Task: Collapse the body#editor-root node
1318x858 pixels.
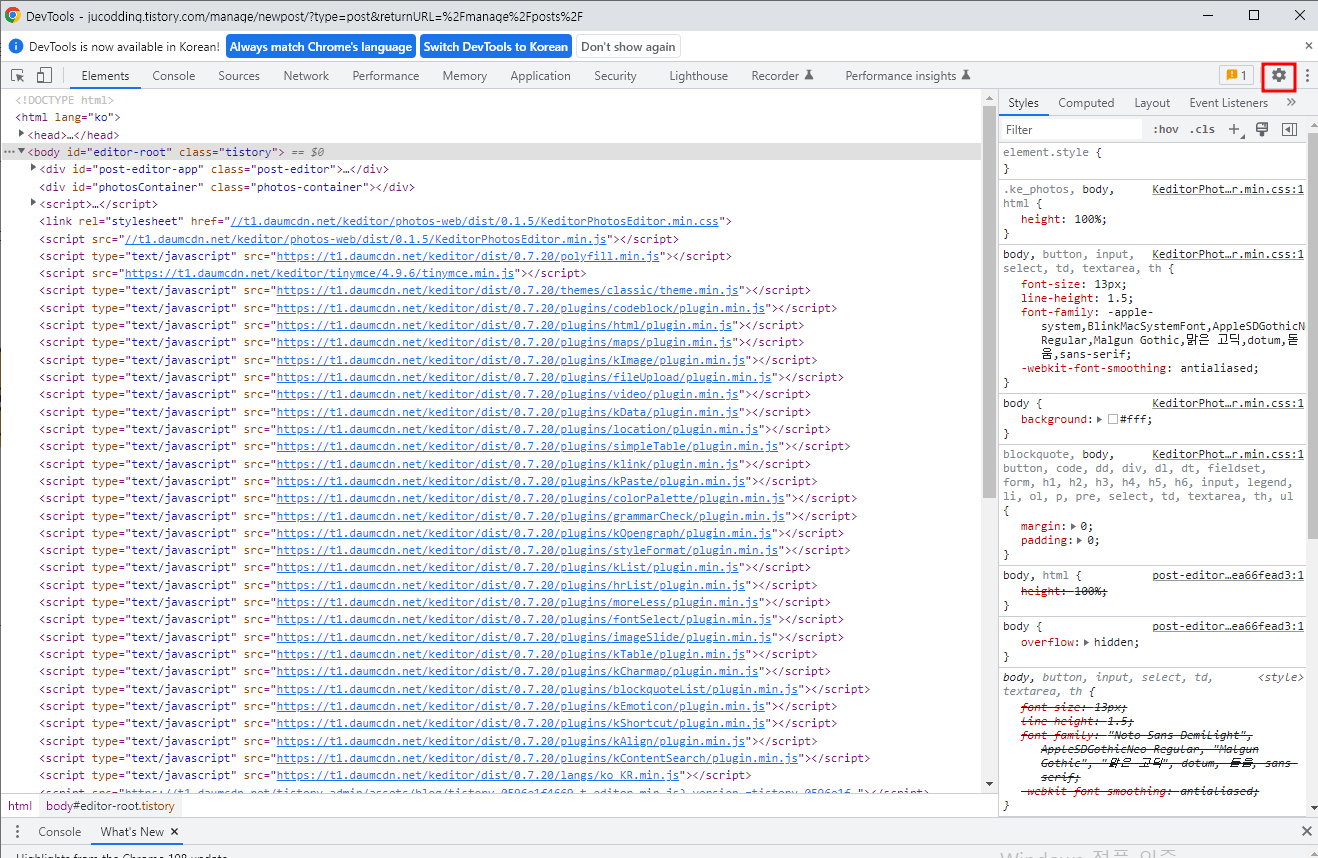Action: pos(22,152)
